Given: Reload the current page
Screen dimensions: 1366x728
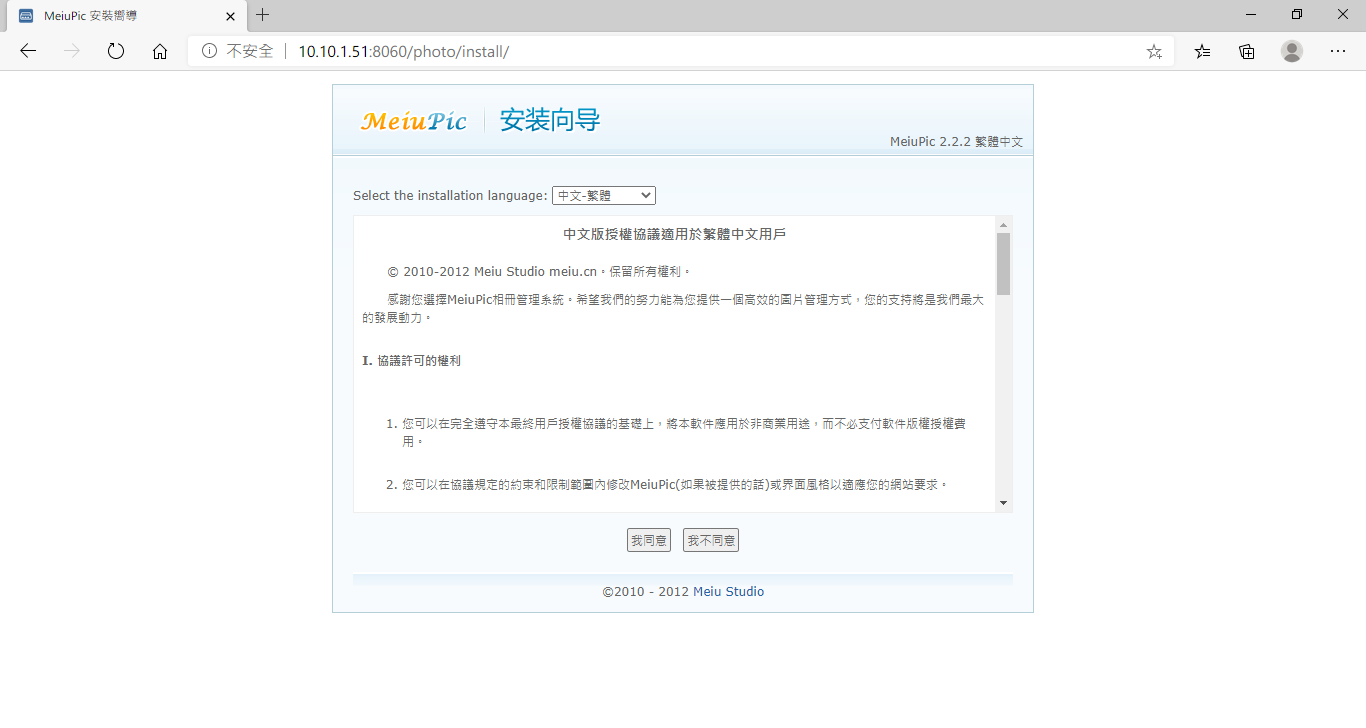Looking at the screenshot, I should [116, 51].
